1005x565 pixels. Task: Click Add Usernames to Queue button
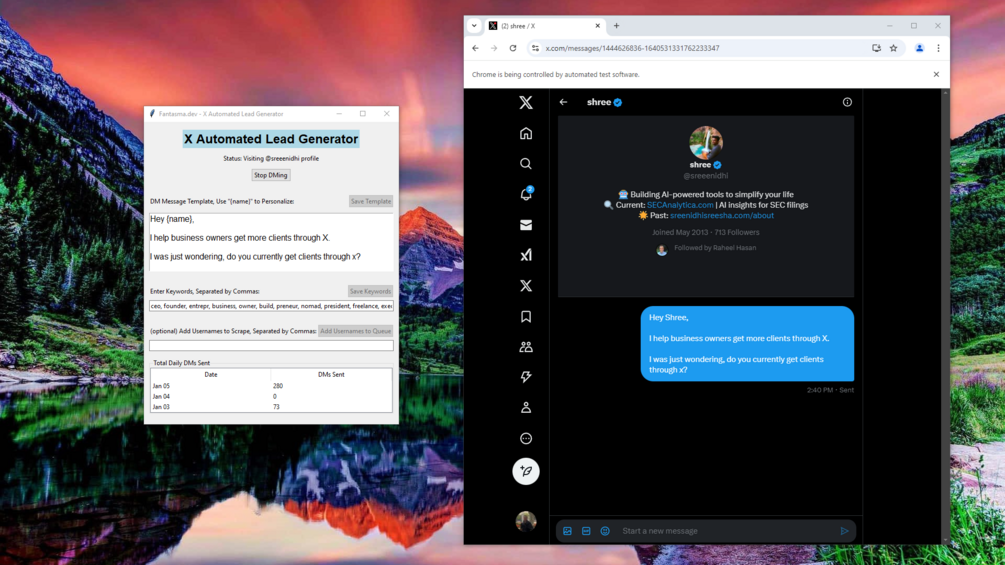click(x=356, y=331)
